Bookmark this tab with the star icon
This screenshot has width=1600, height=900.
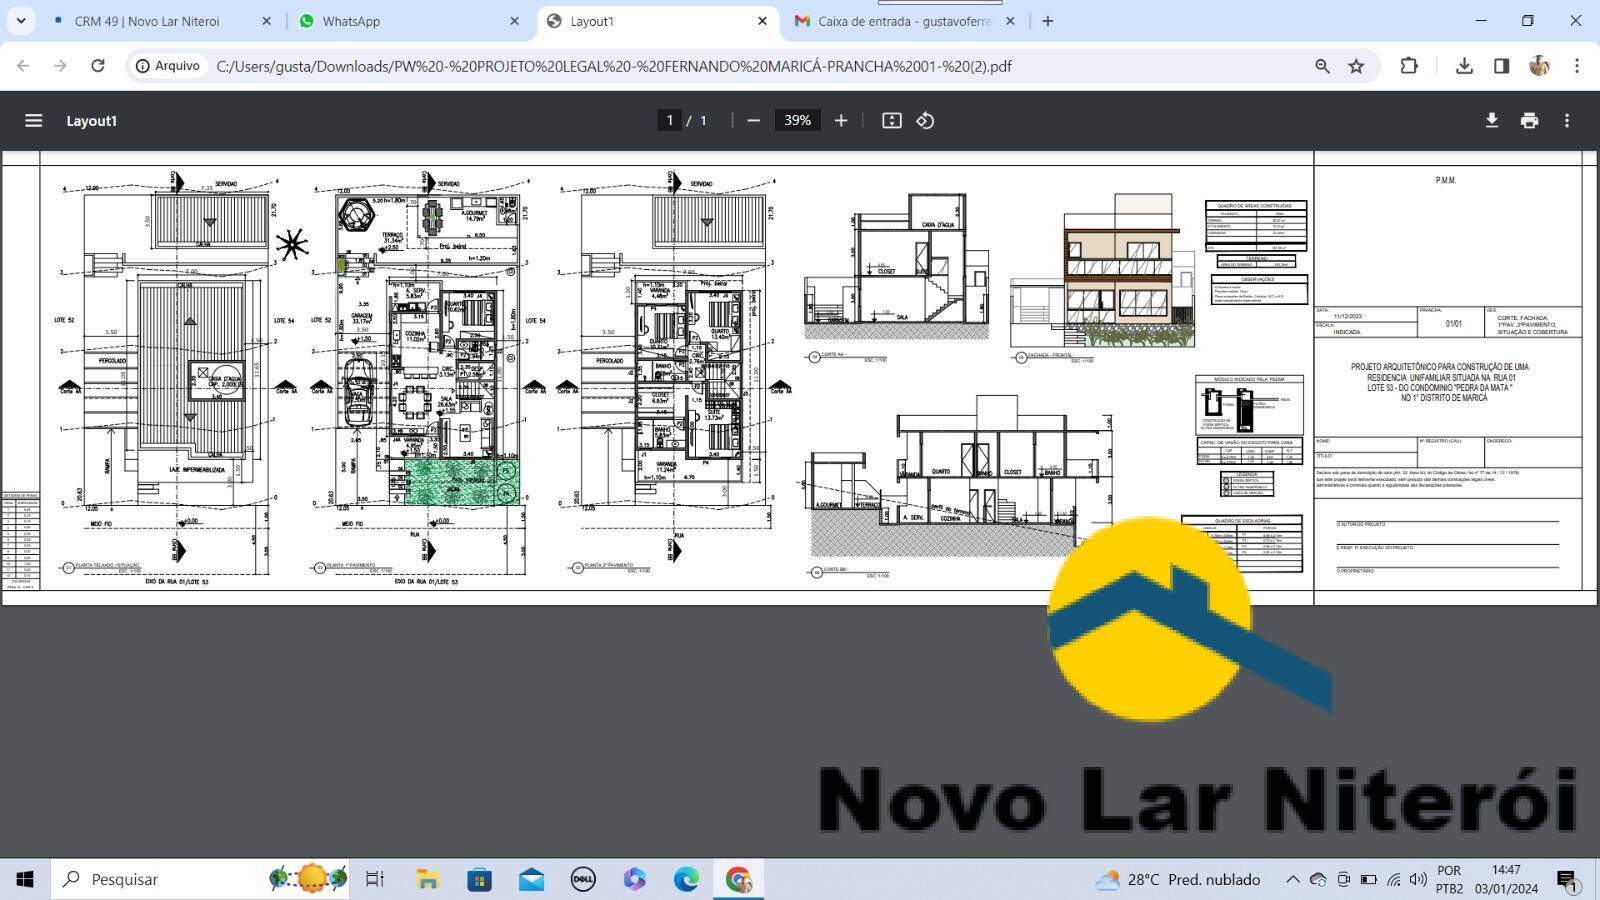(1356, 66)
